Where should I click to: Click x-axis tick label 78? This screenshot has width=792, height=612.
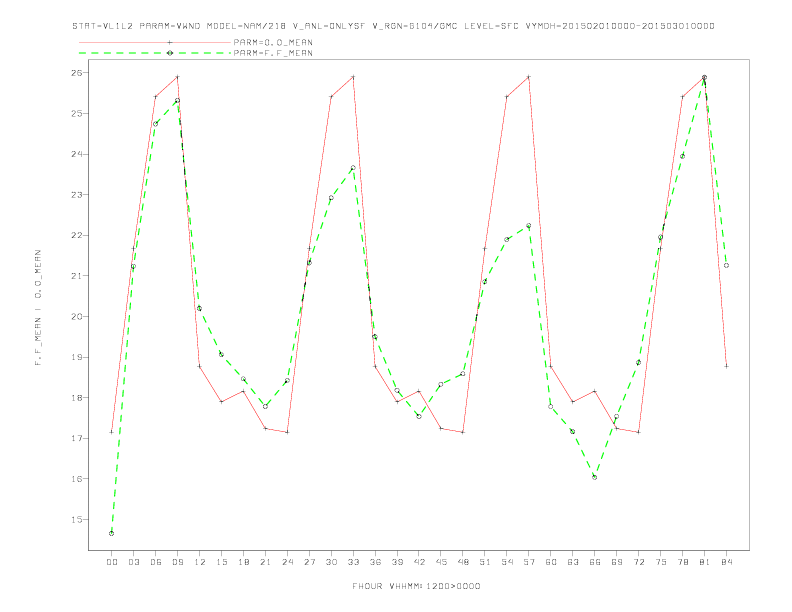[x=682, y=562]
